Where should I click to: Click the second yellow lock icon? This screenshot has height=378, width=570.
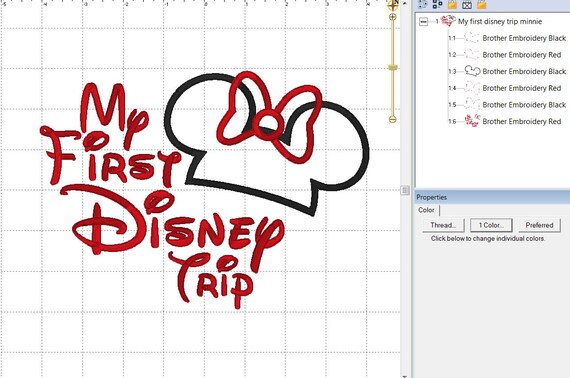tap(482, 4)
